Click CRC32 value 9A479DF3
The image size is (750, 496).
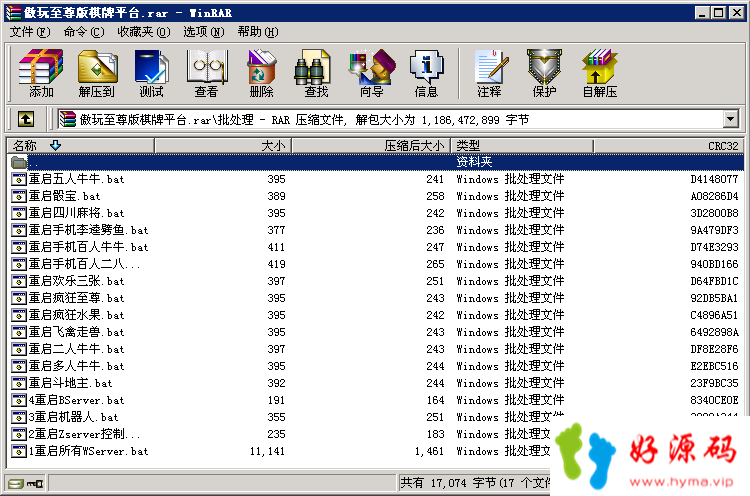tap(714, 231)
